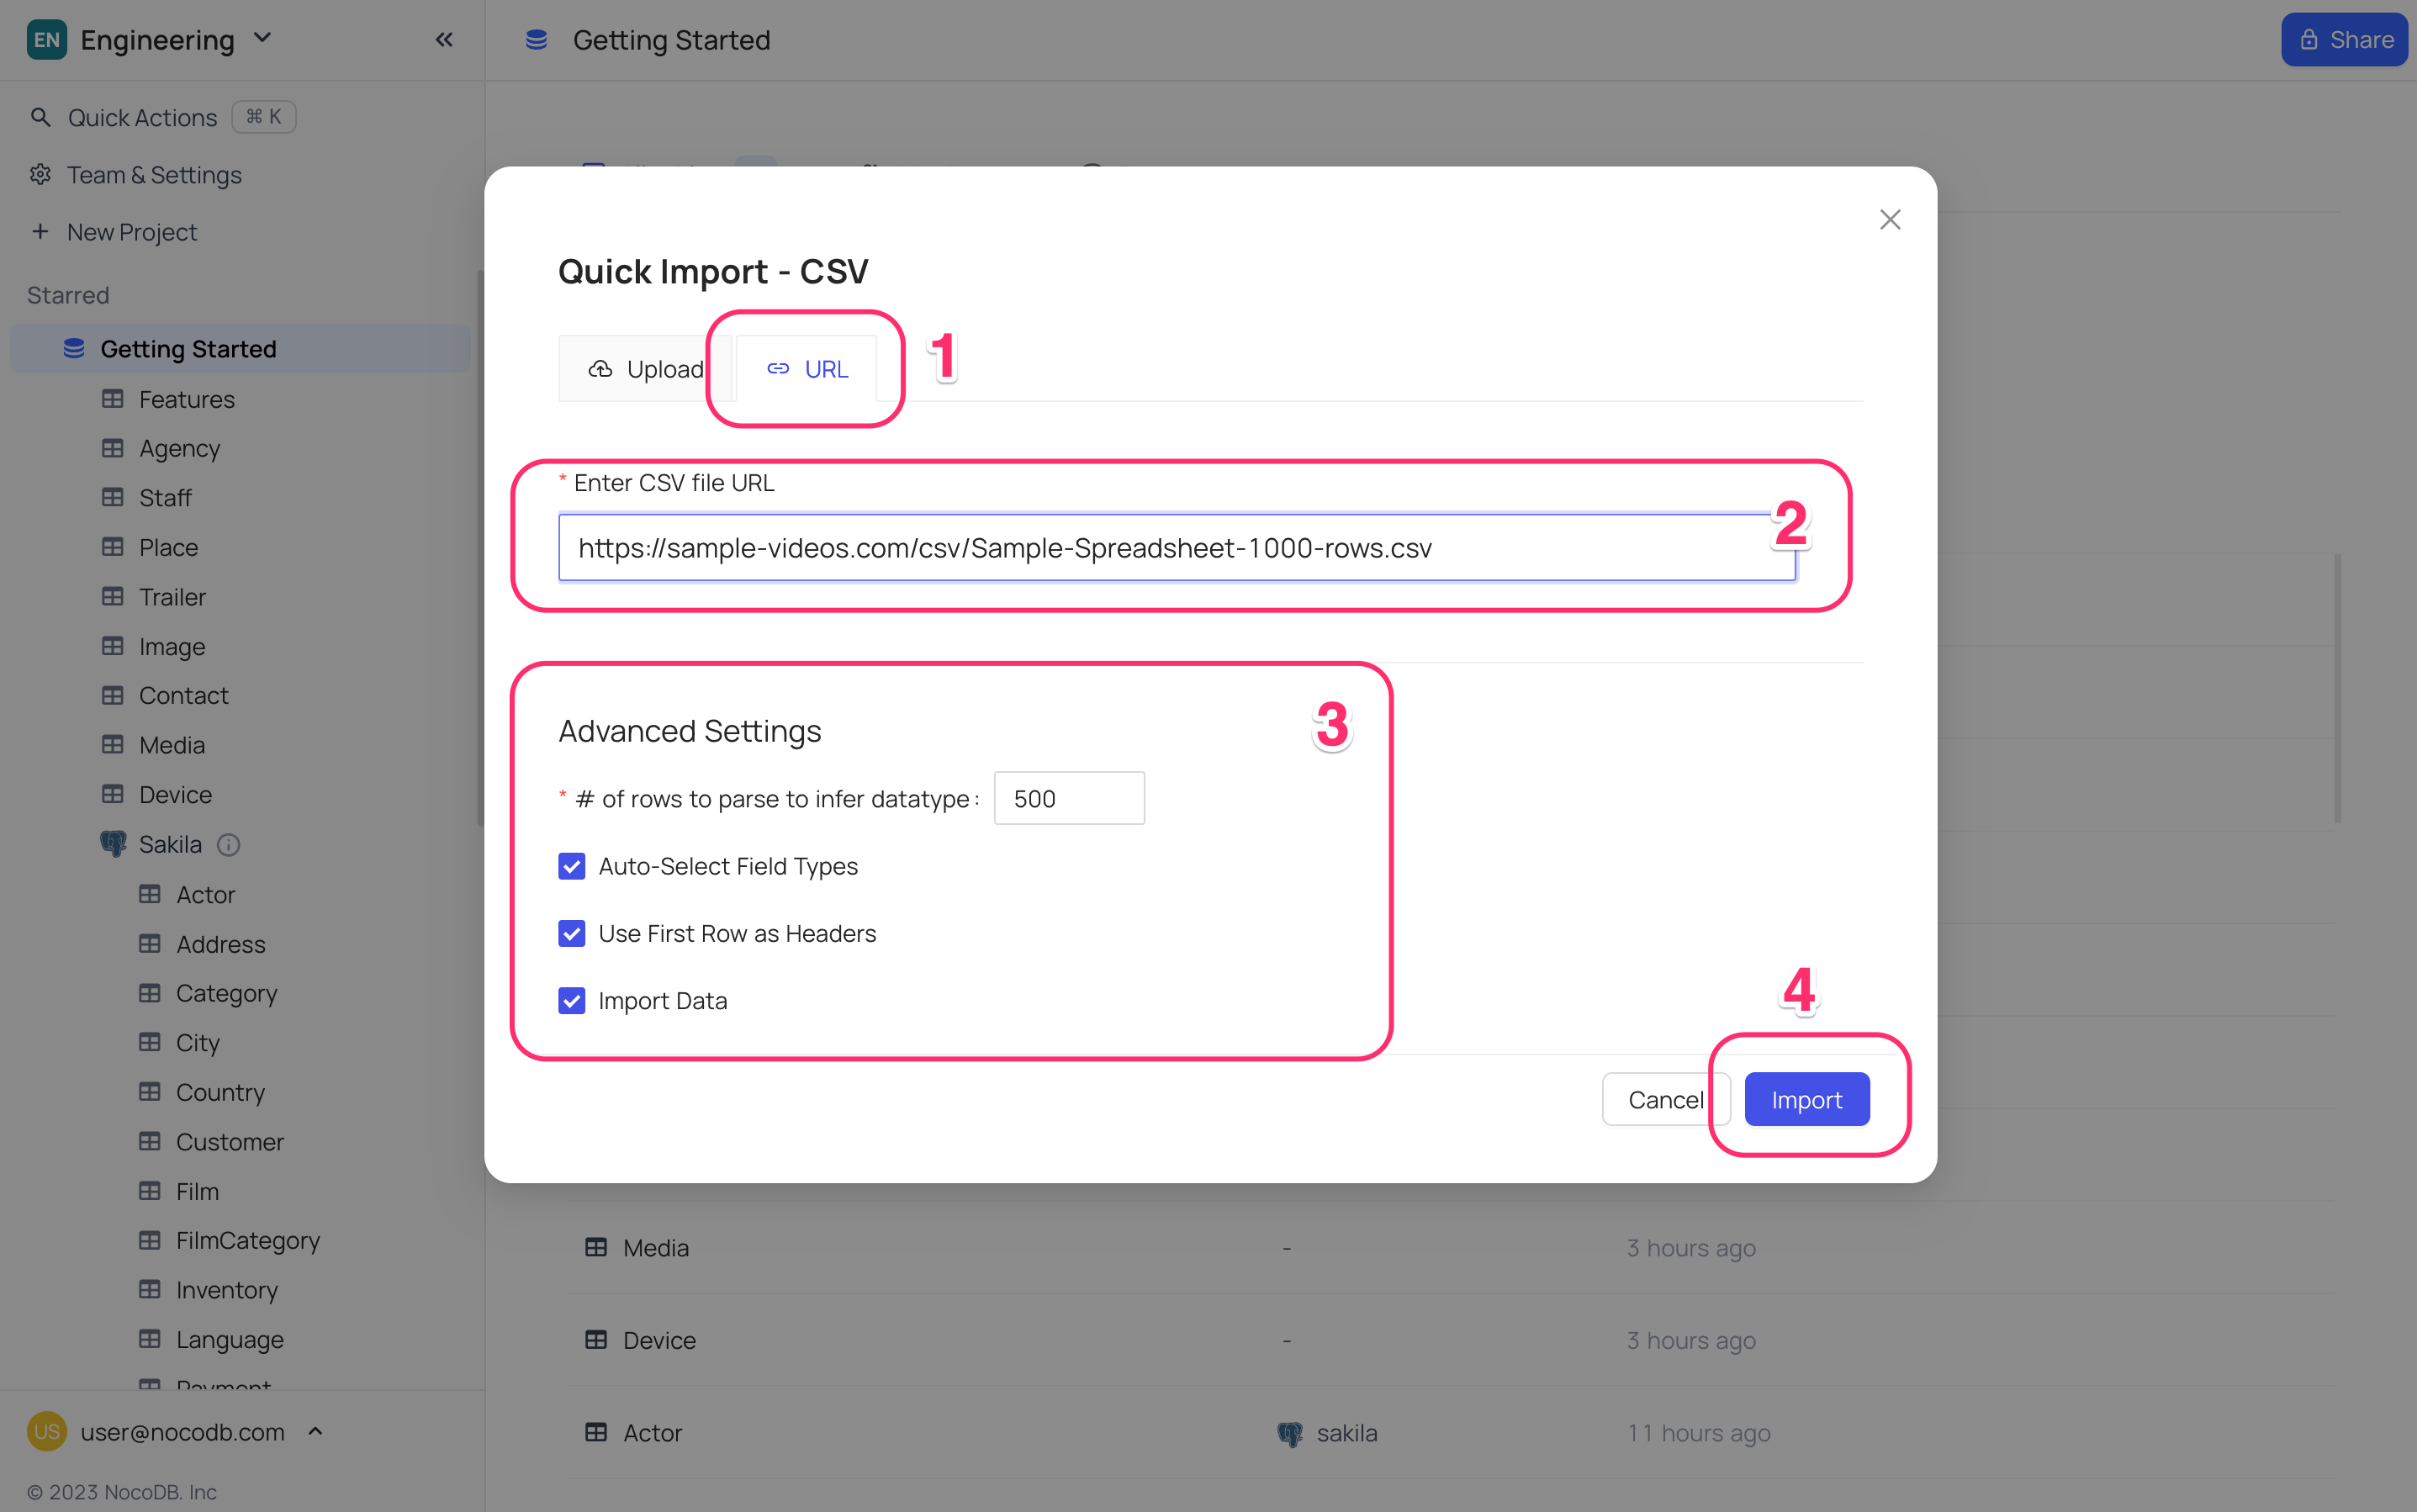
Task: Click the Quick Actions search icon
Action: (41, 117)
